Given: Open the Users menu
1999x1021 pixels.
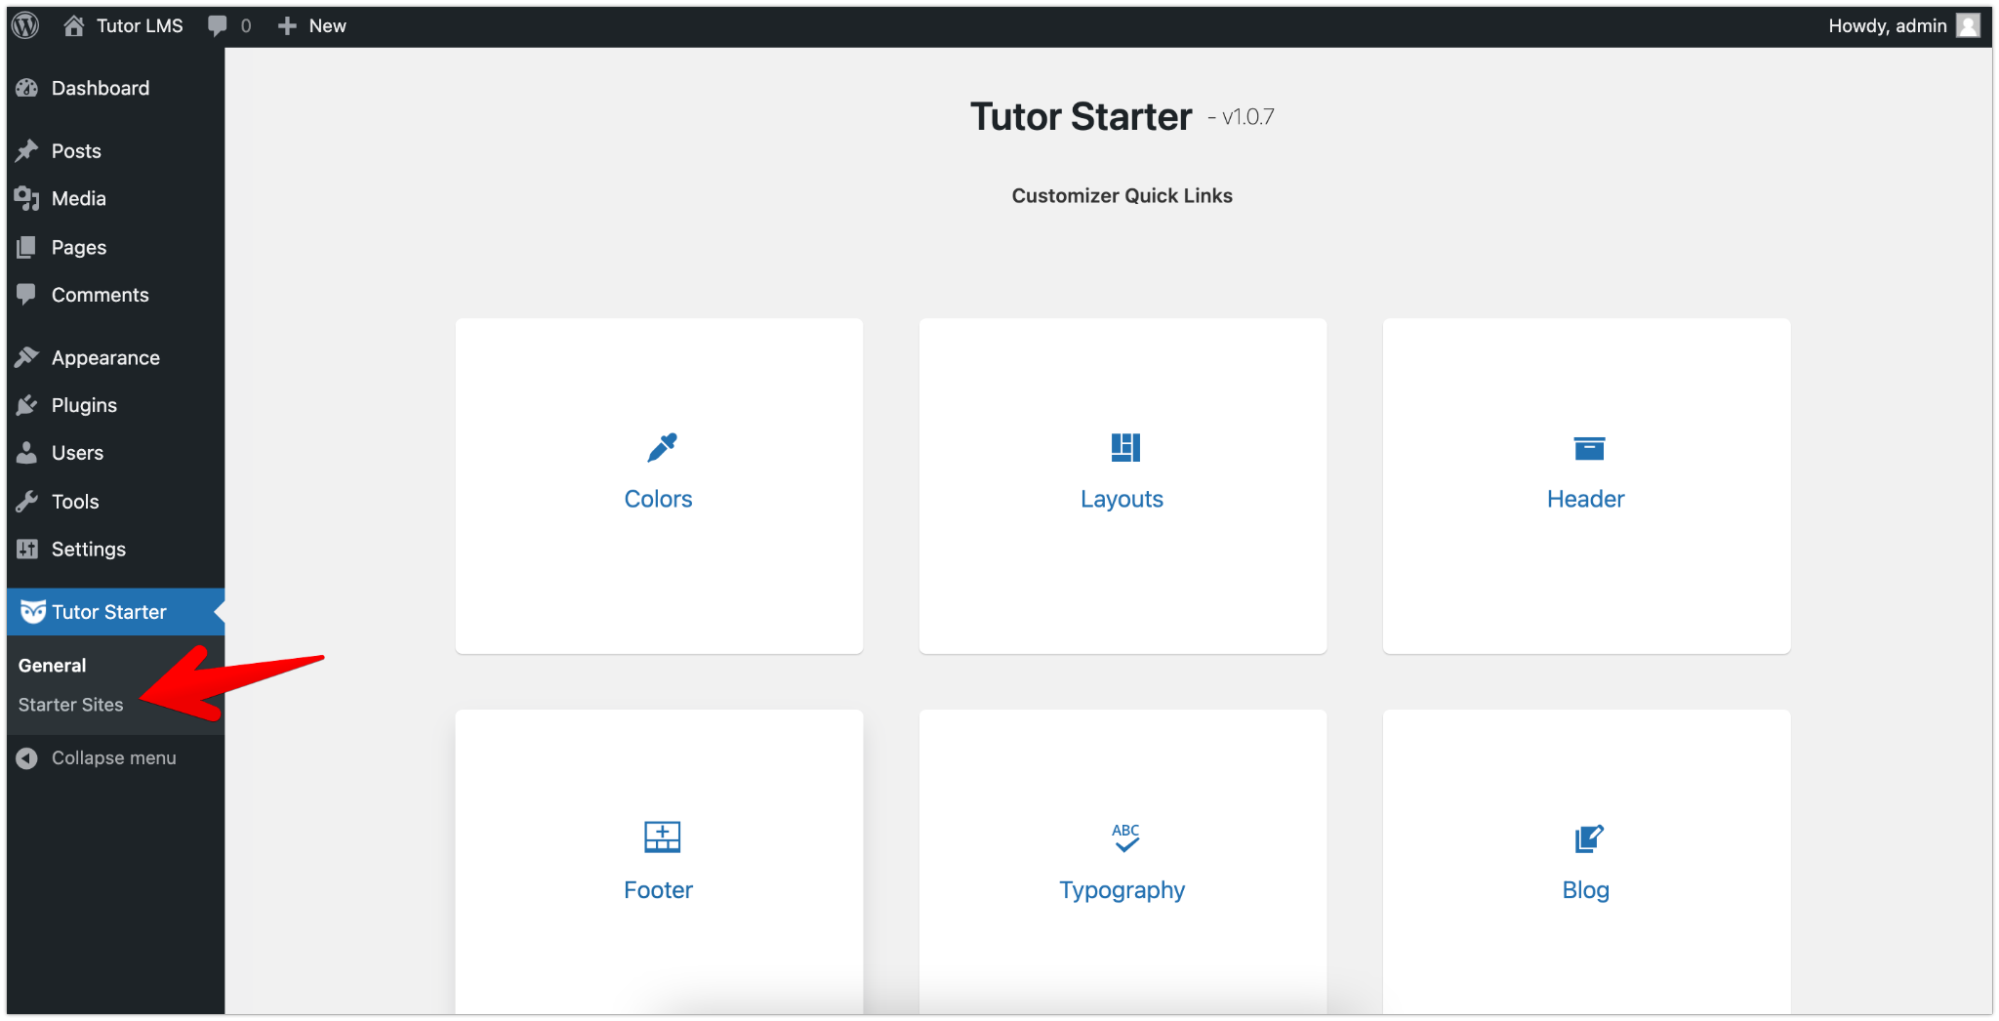Looking at the screenshot, I should pyautogui.click(x=116, y=453).
